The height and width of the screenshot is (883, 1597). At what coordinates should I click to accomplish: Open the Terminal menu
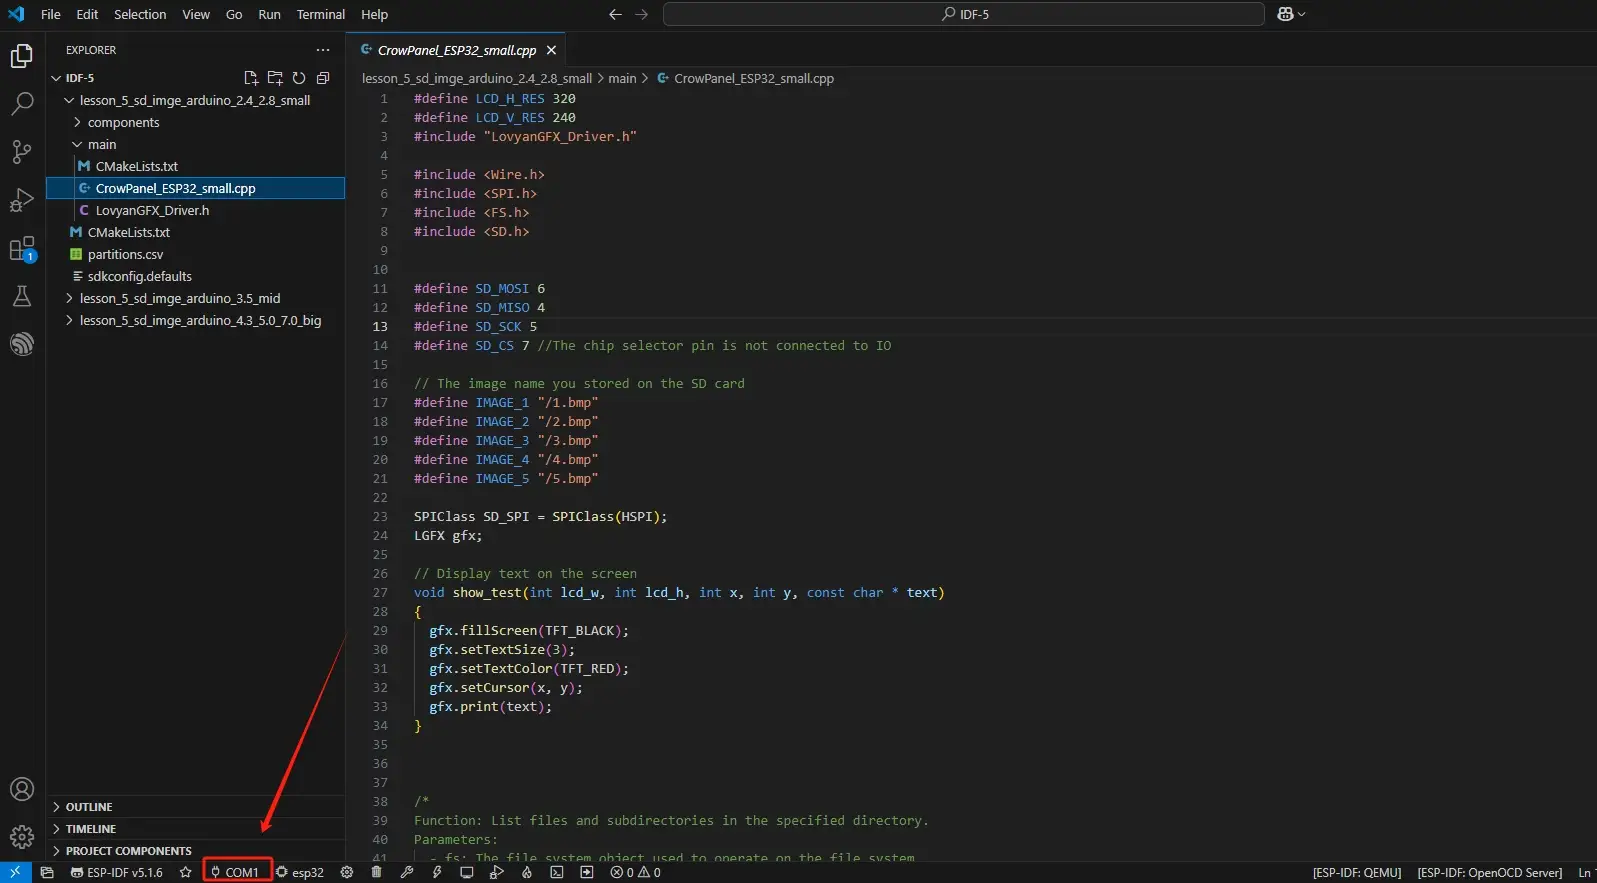point(320,14)
